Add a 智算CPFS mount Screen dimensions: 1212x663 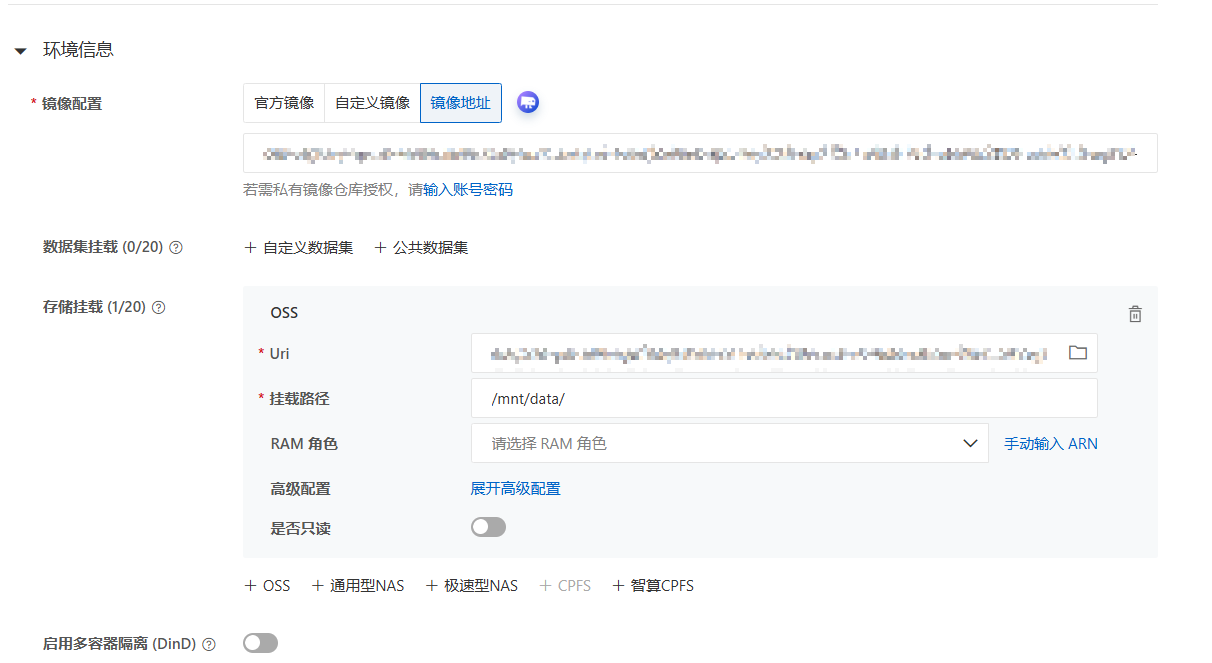tap(653, 586)
